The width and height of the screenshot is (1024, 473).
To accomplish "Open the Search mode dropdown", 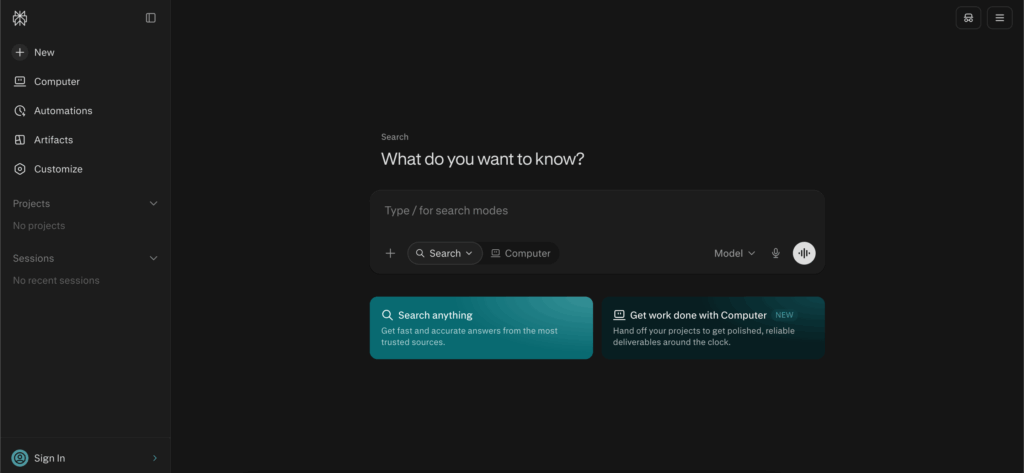I will click(x=445, y=253).
